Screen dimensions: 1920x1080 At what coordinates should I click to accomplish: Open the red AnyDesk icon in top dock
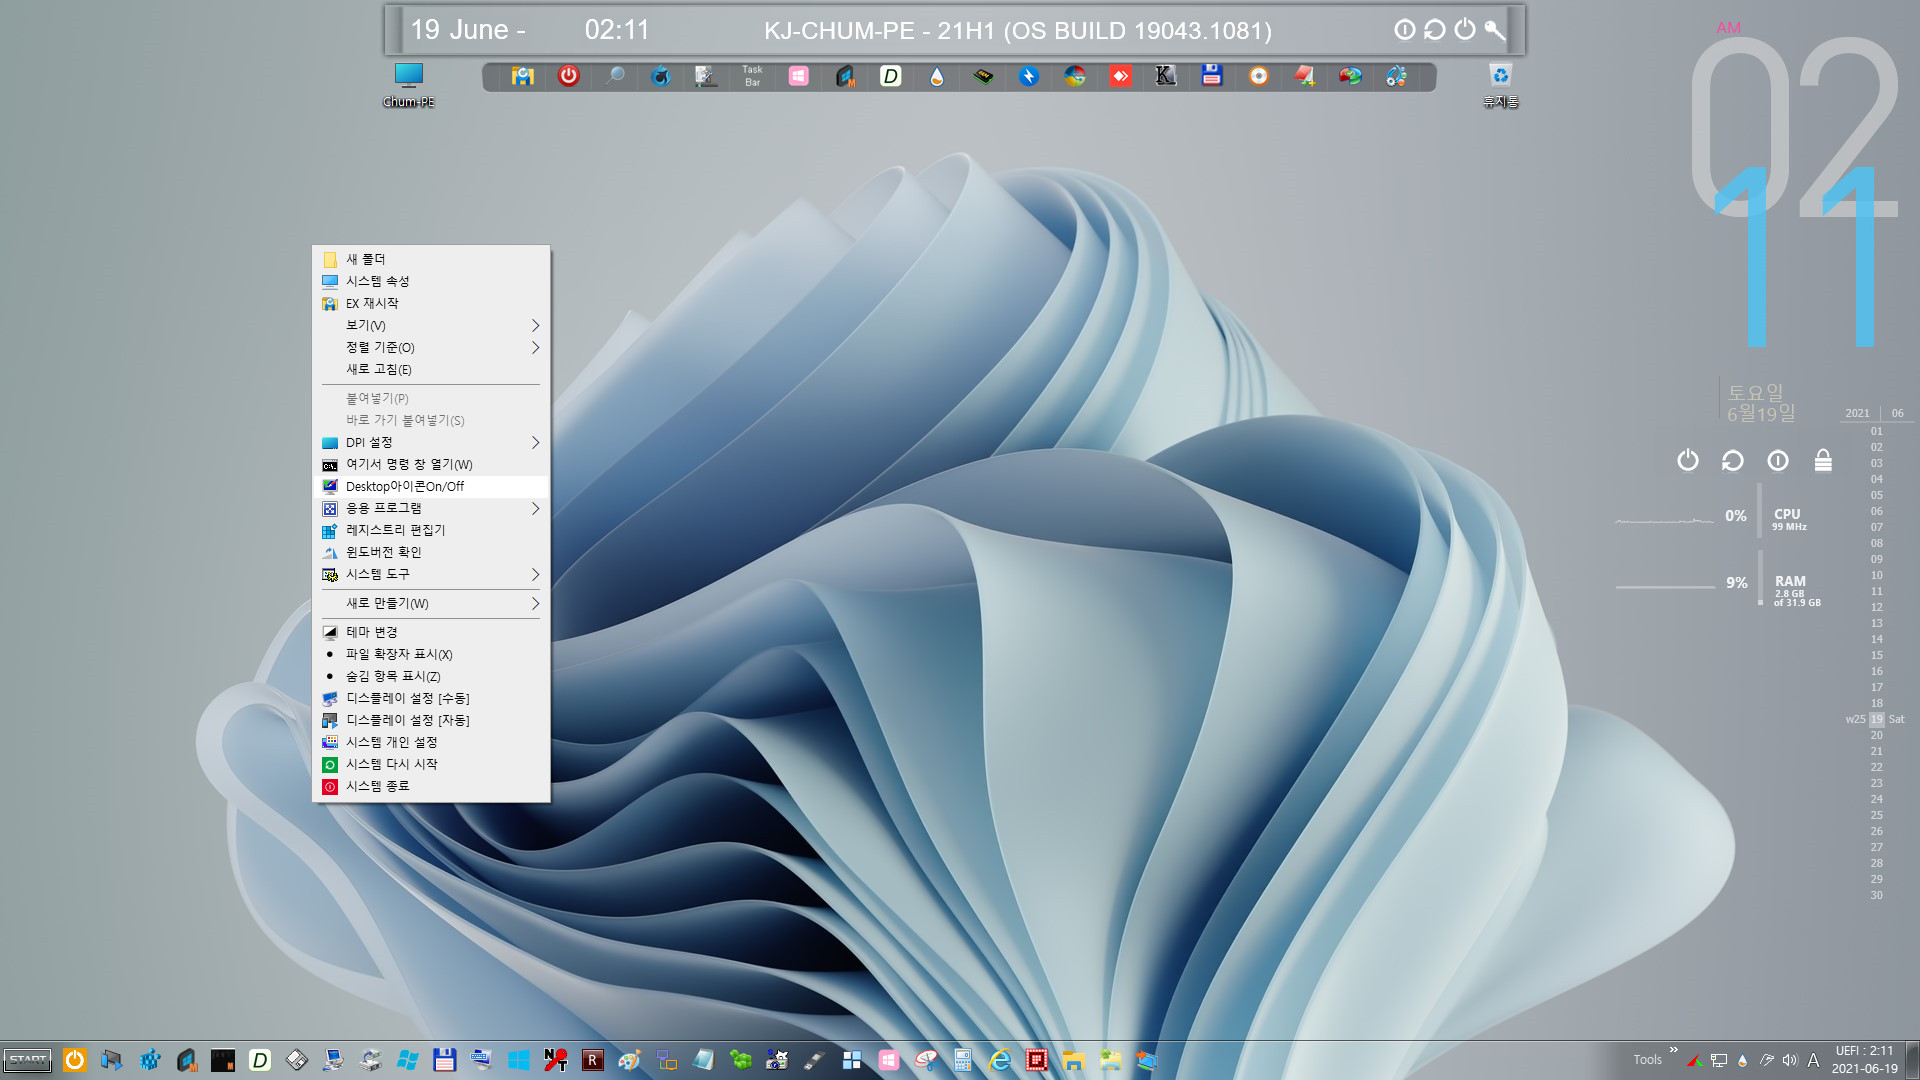(1120, 76)
